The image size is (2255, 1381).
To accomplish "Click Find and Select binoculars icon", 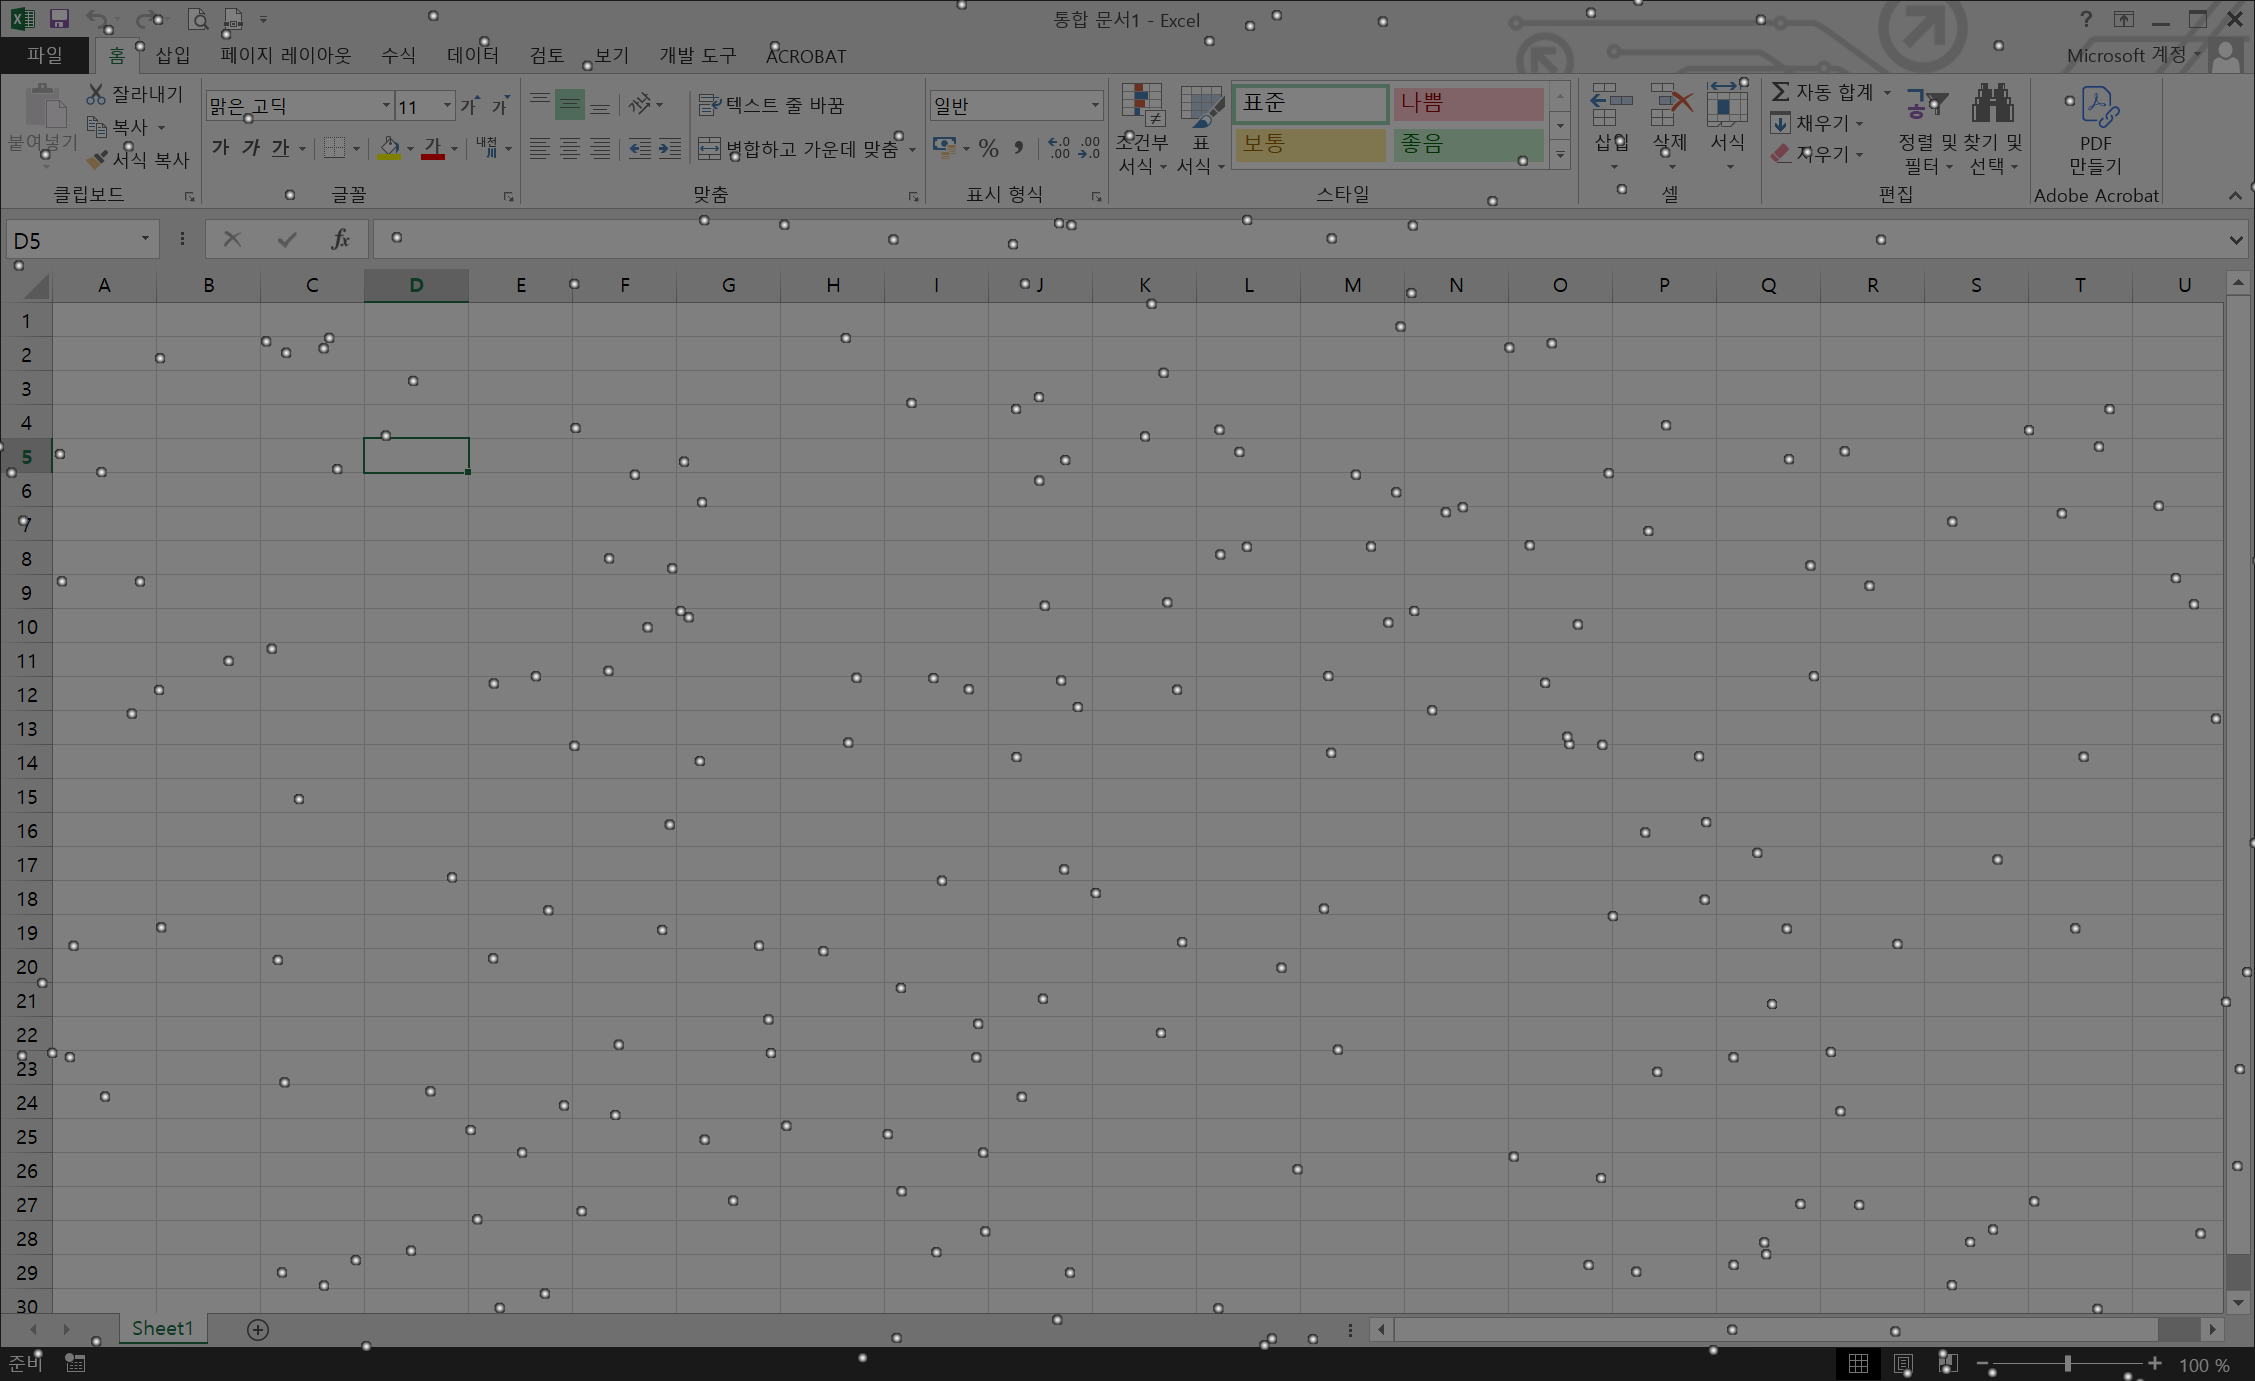I will click(x=1992, y=104).
